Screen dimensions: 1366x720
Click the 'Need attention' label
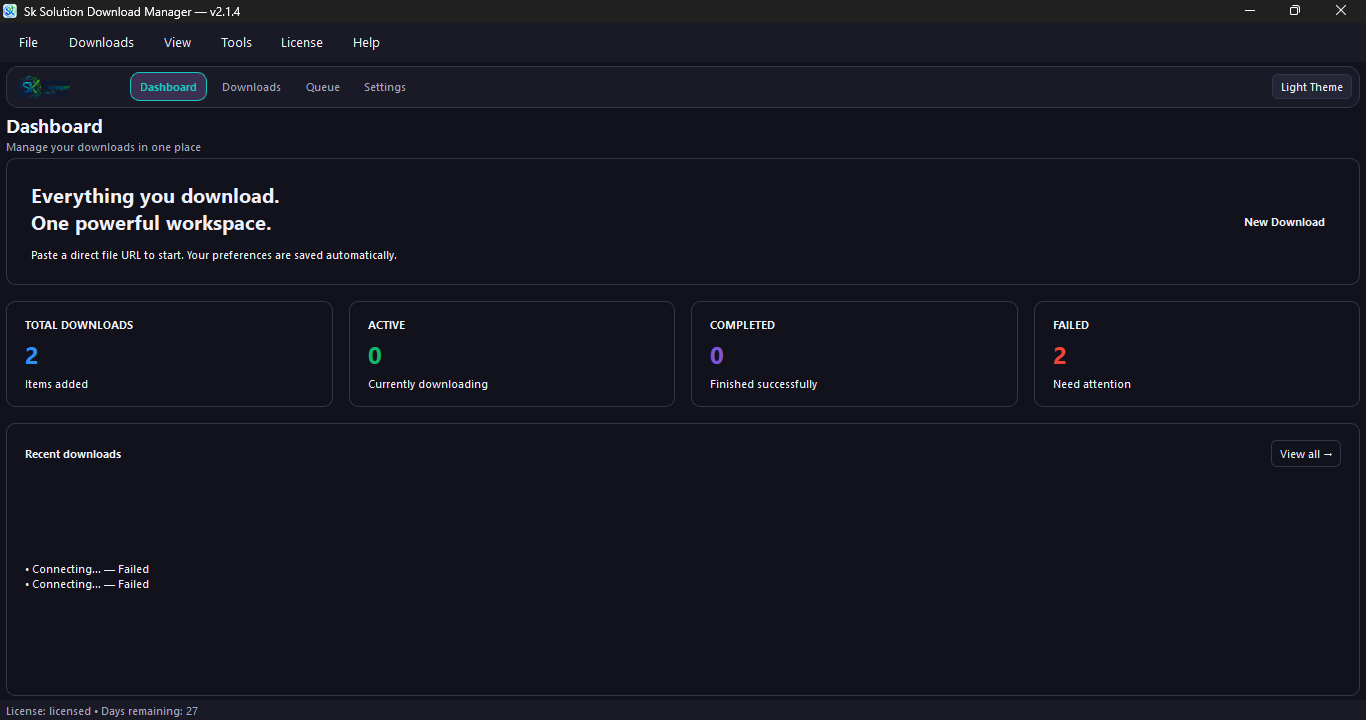click(x=1092, y=384)
